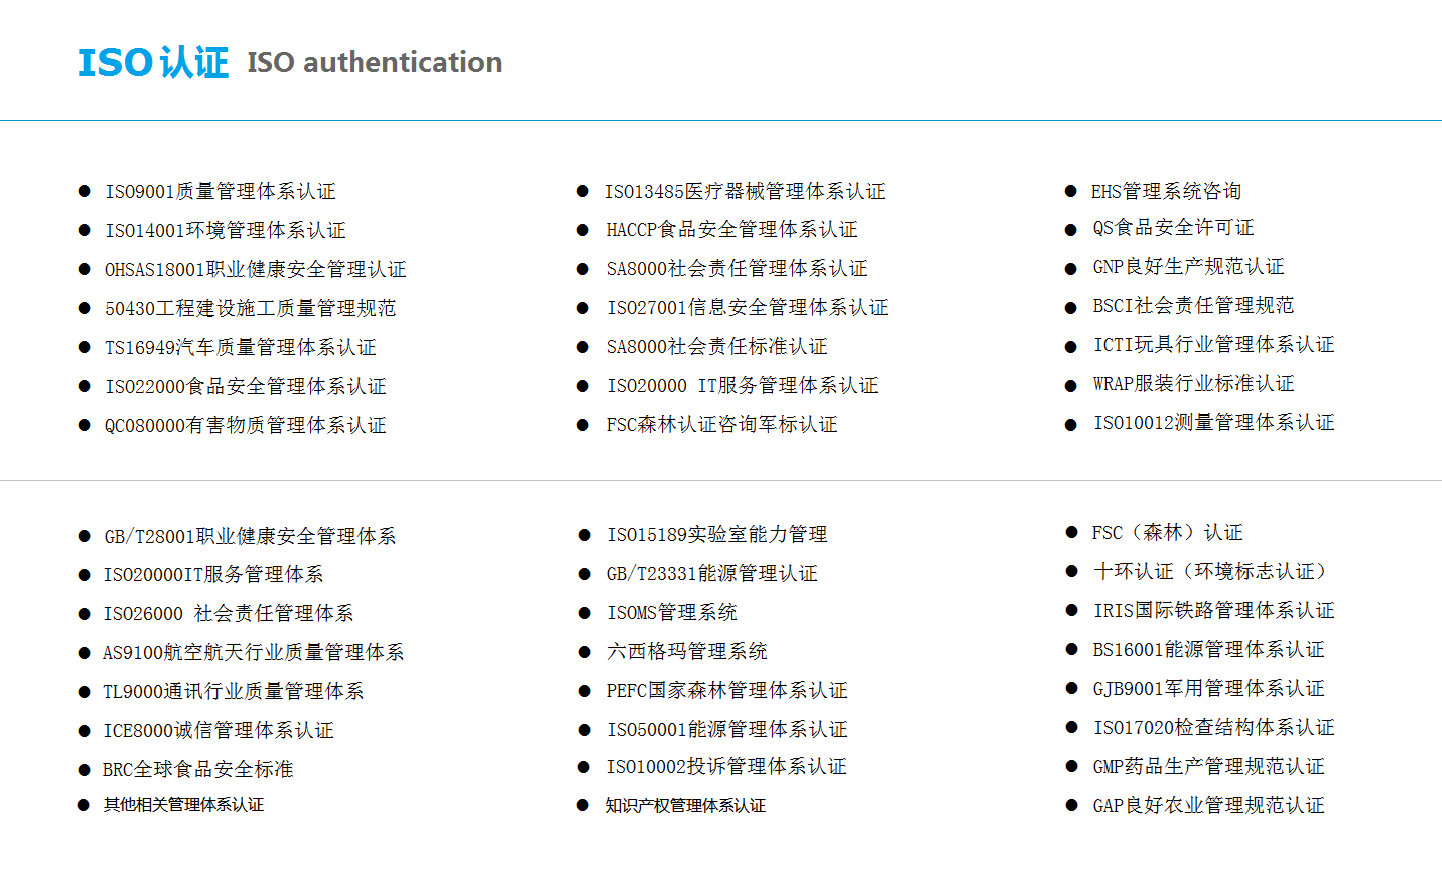Select ISO27001信息安全管理体系认证
1442x886 pixels.
pyautogui.click(x=747, y=307)
